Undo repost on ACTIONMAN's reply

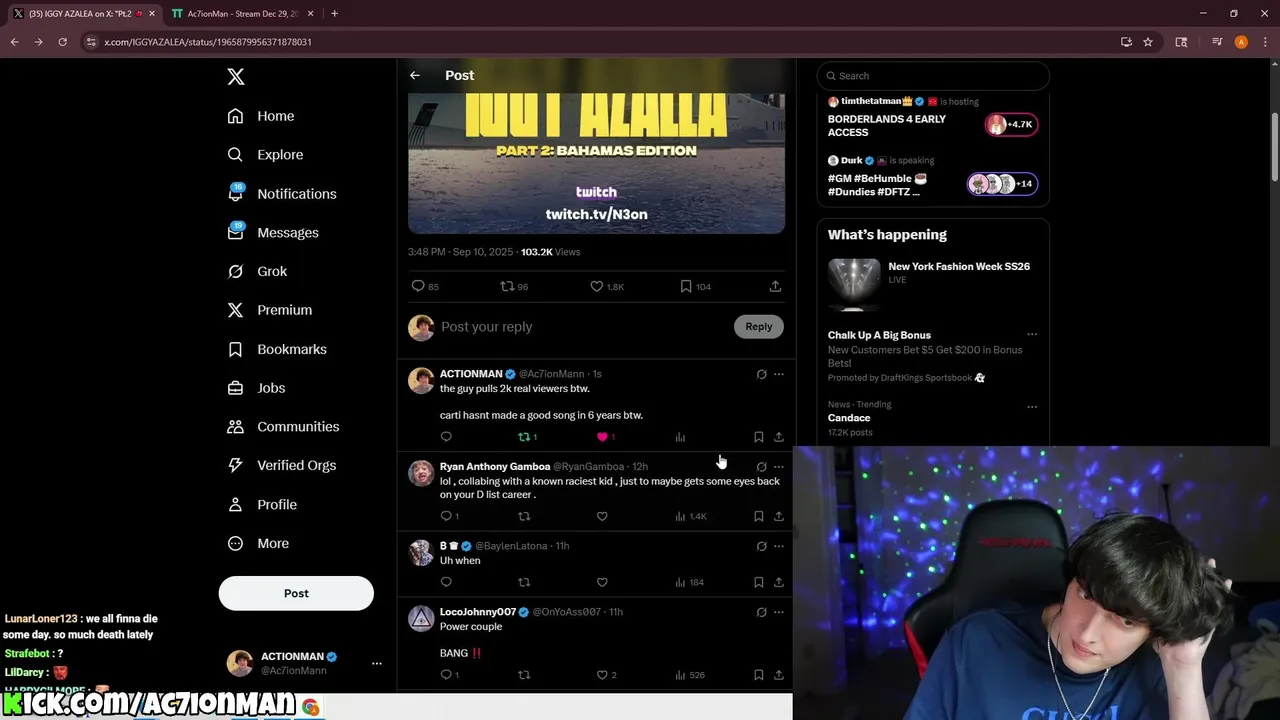click(526, 437)
